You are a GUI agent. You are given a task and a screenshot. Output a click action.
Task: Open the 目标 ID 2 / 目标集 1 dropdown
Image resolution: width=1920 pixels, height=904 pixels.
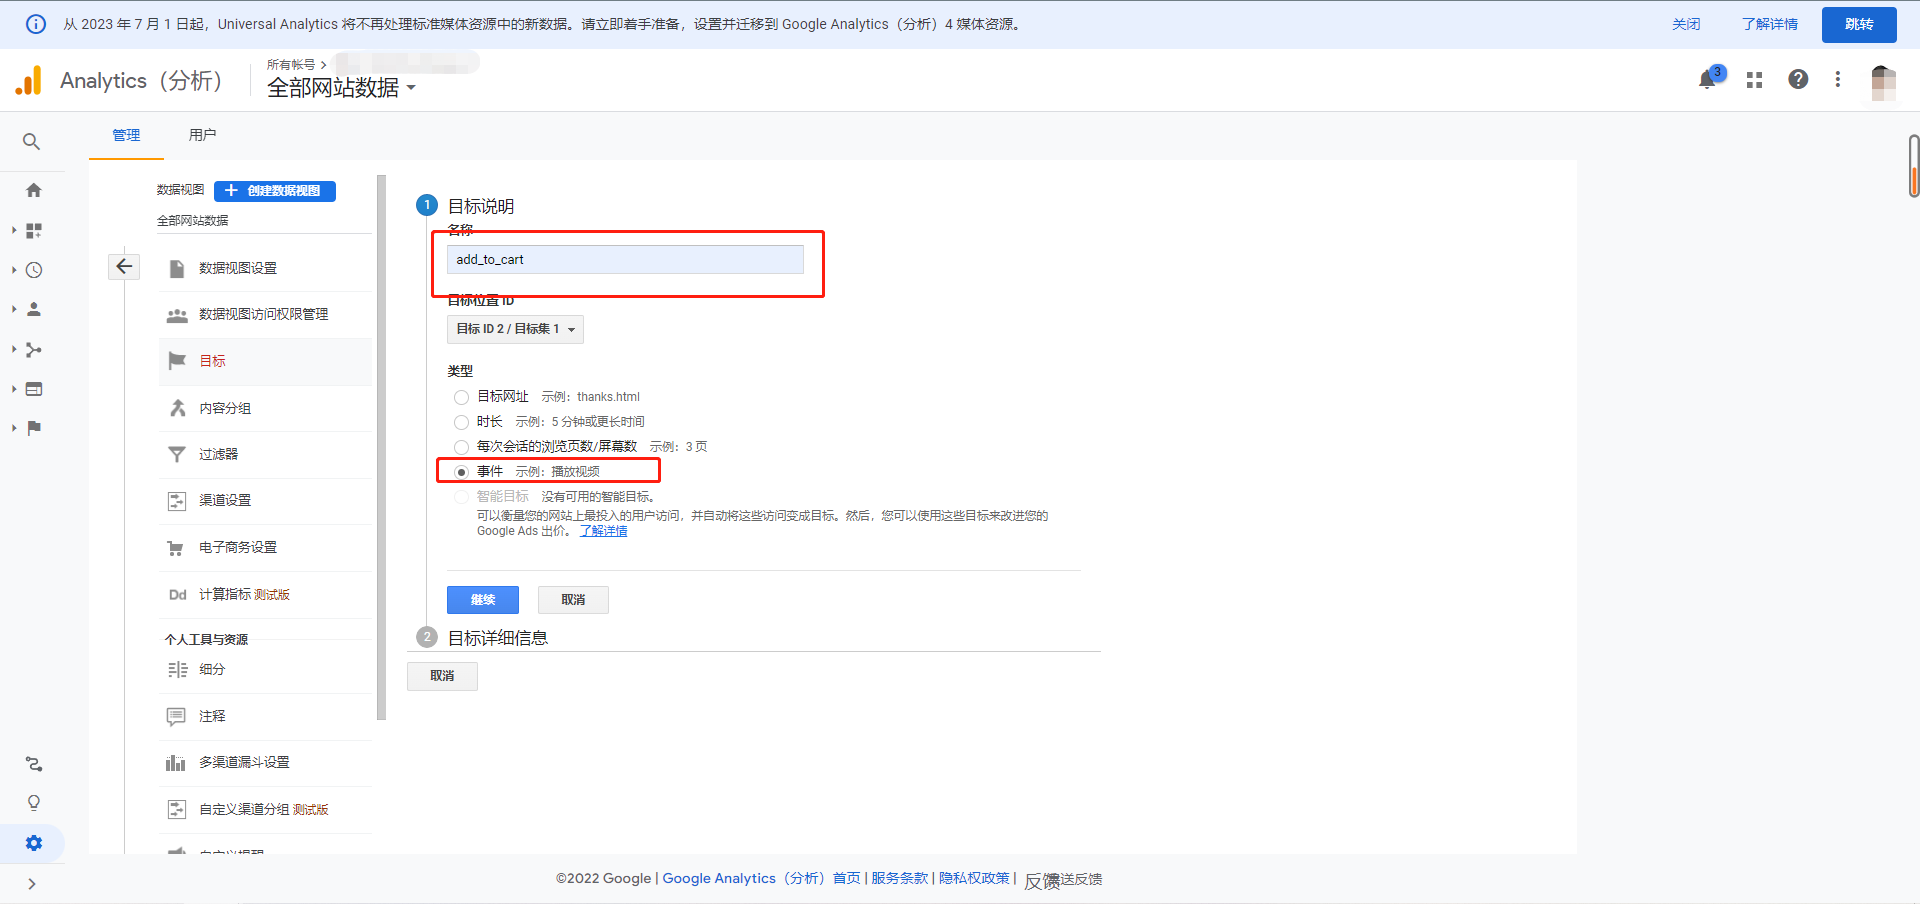[515, 329]
